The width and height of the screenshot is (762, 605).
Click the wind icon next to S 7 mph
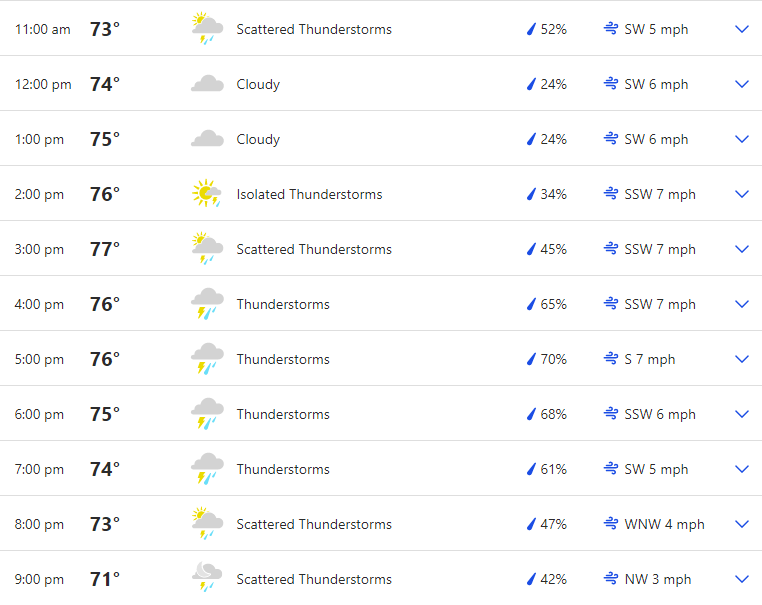coord(611,359)
